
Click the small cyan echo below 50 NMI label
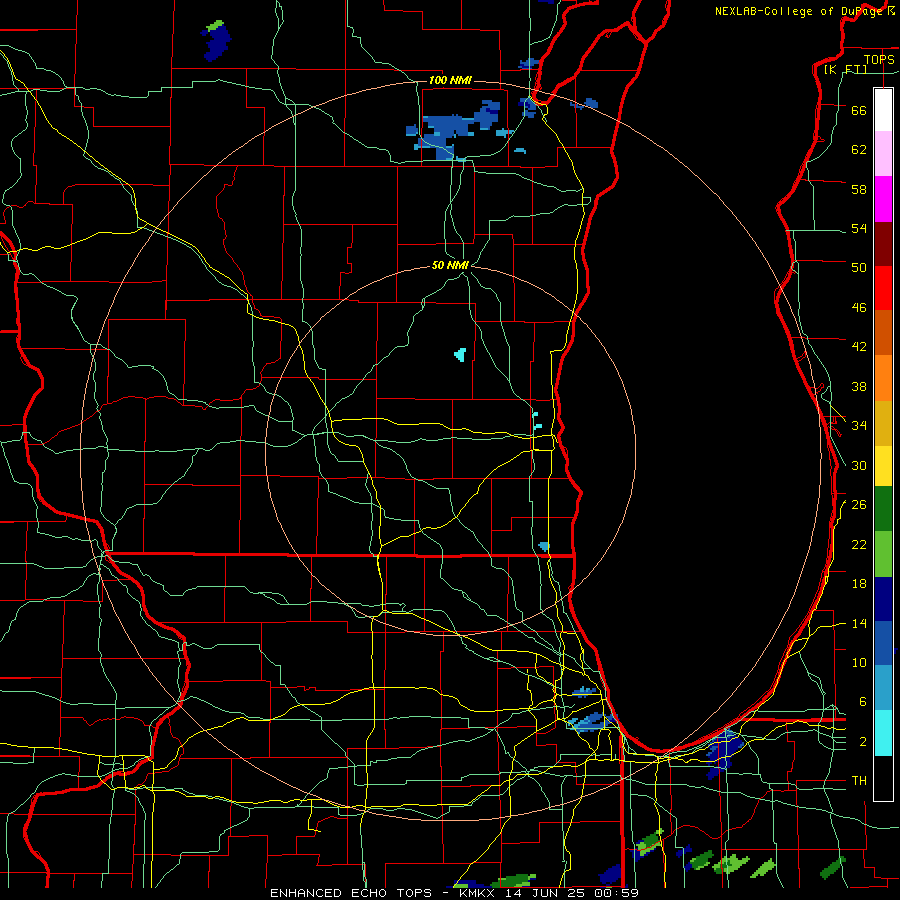pos(460,354)
